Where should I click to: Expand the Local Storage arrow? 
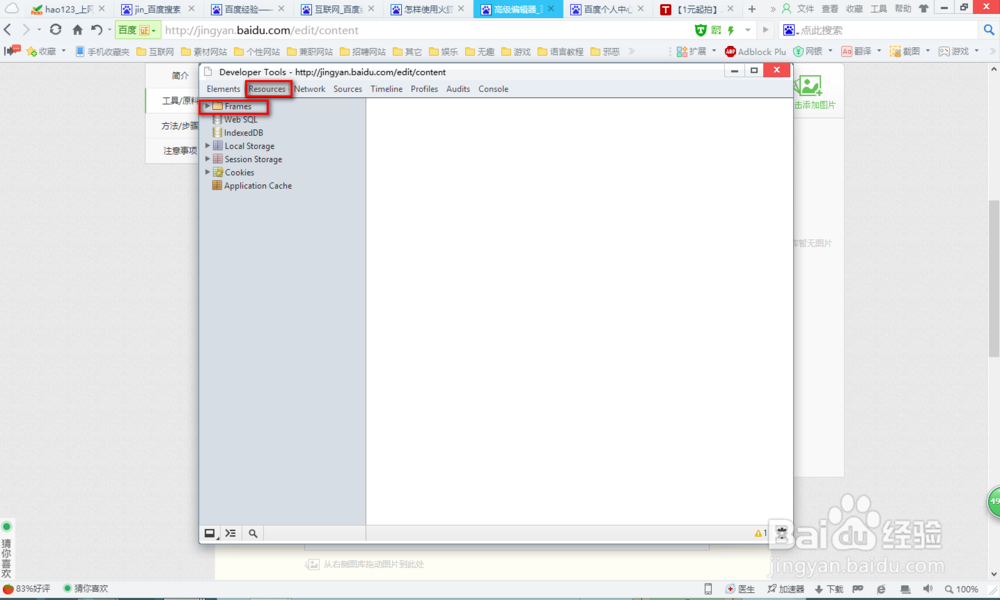coord(207,145)
